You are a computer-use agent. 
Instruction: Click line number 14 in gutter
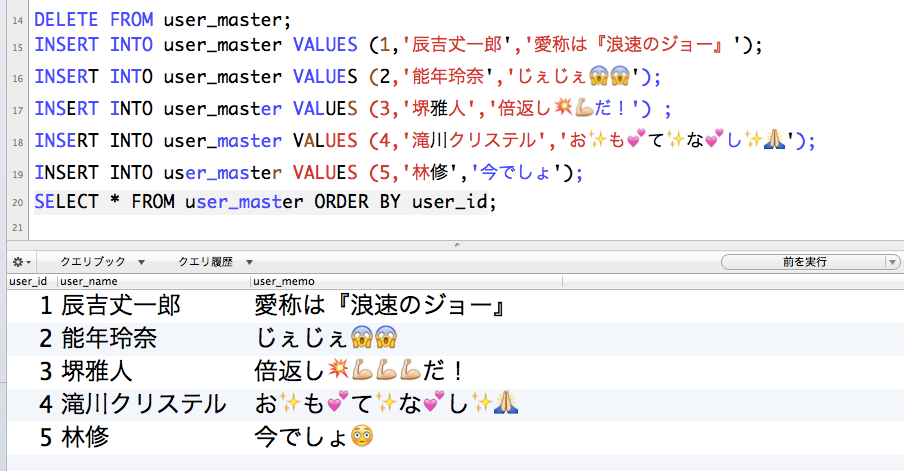click(17, 21)
